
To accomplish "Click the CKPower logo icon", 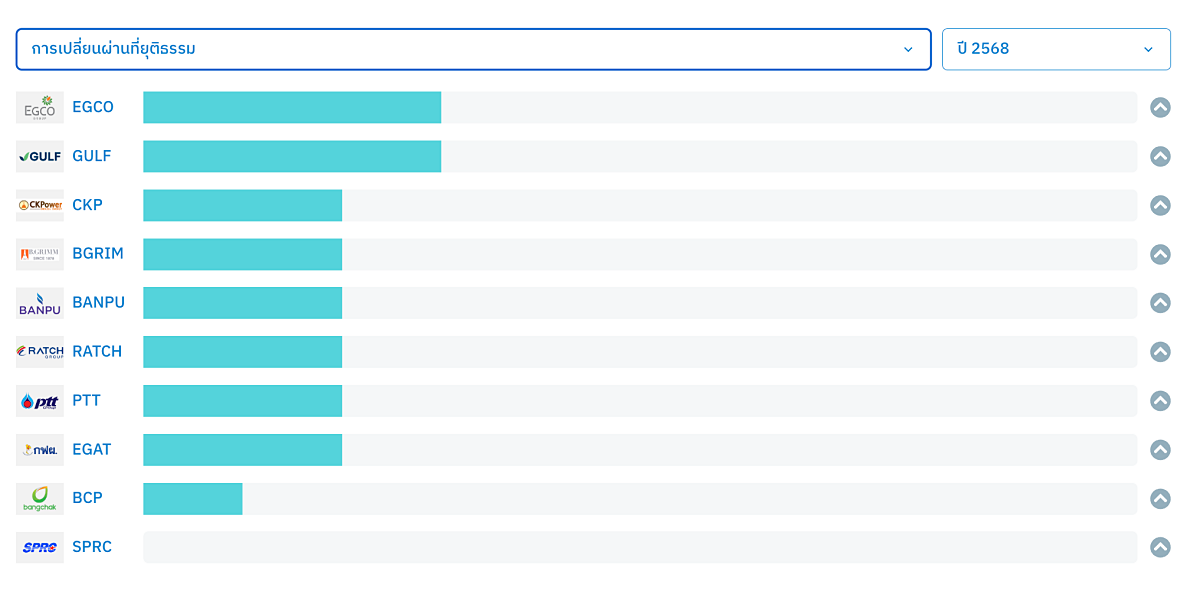I will point(40,206).
